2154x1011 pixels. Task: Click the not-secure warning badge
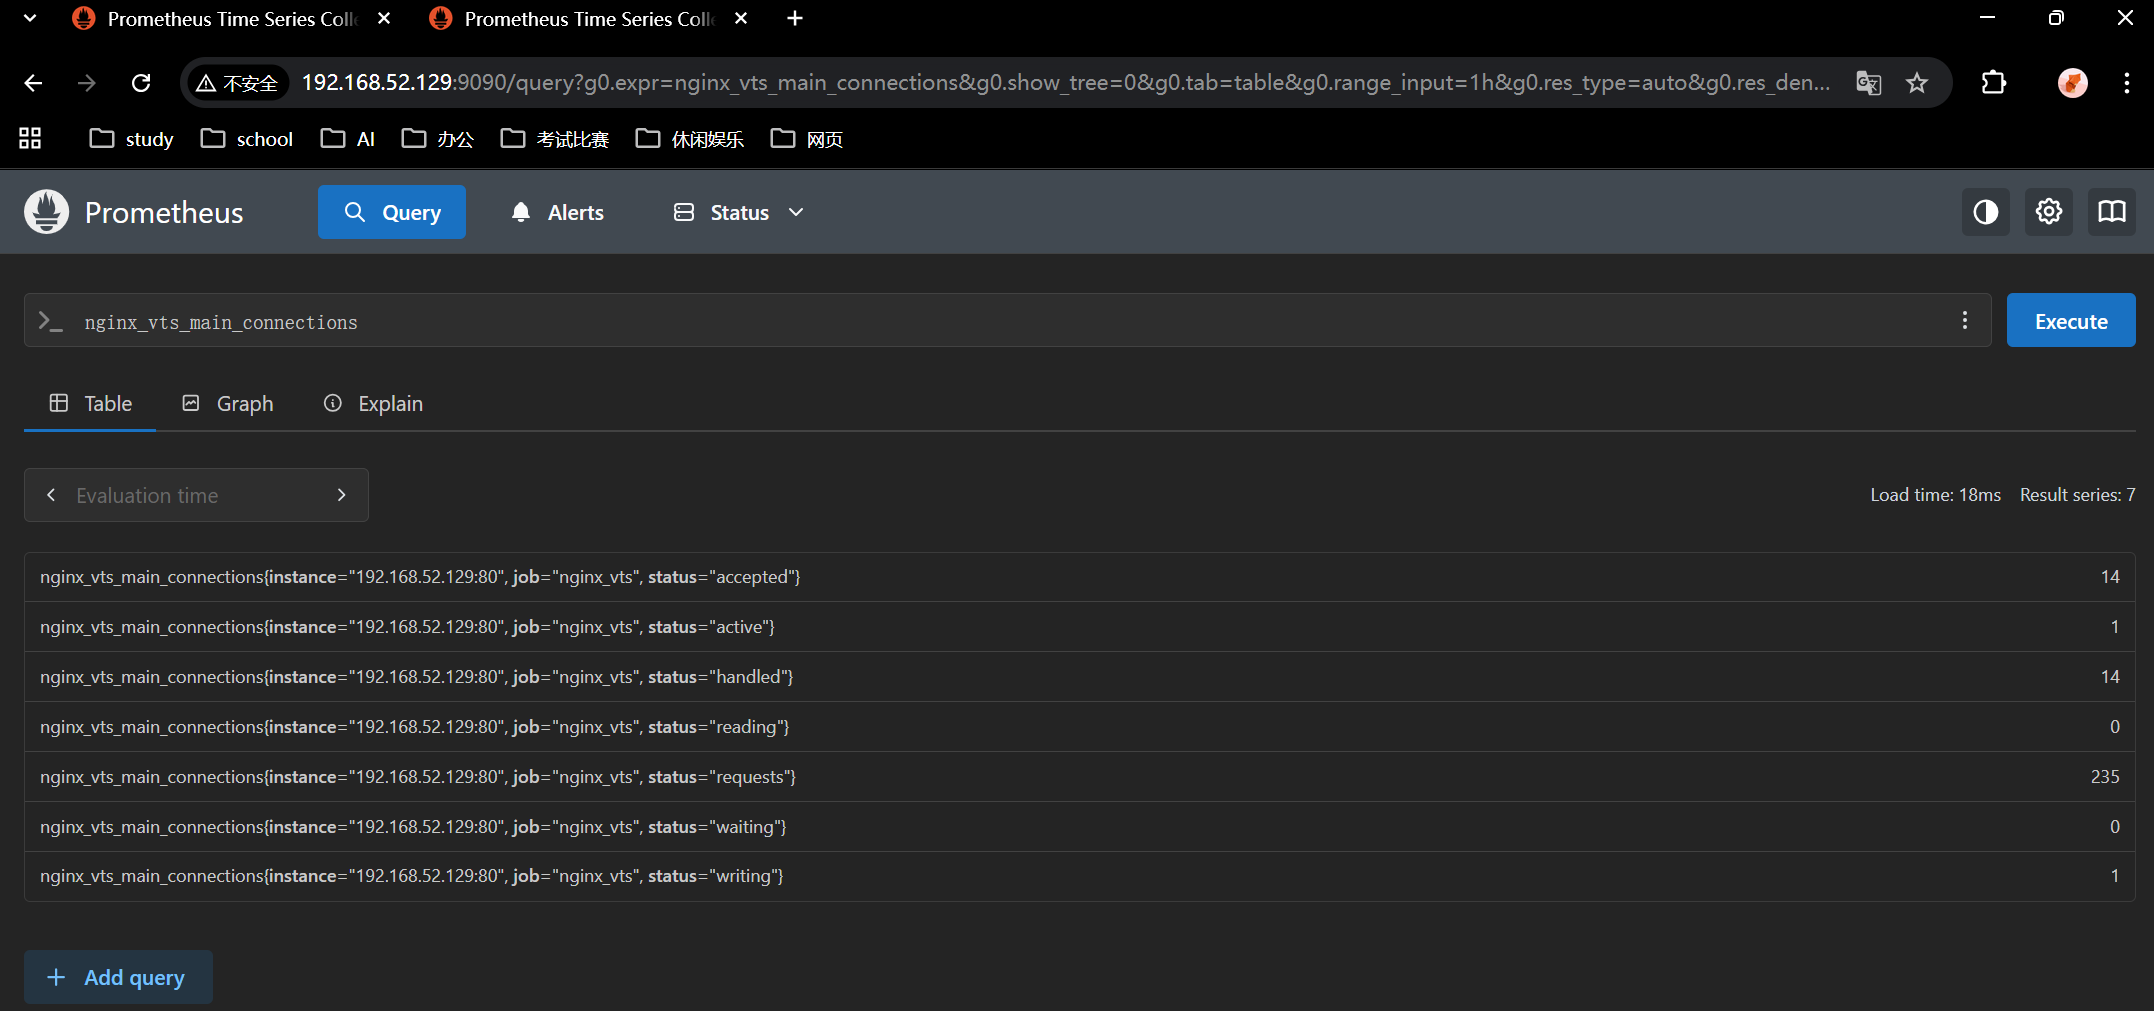tap(237, 83)
